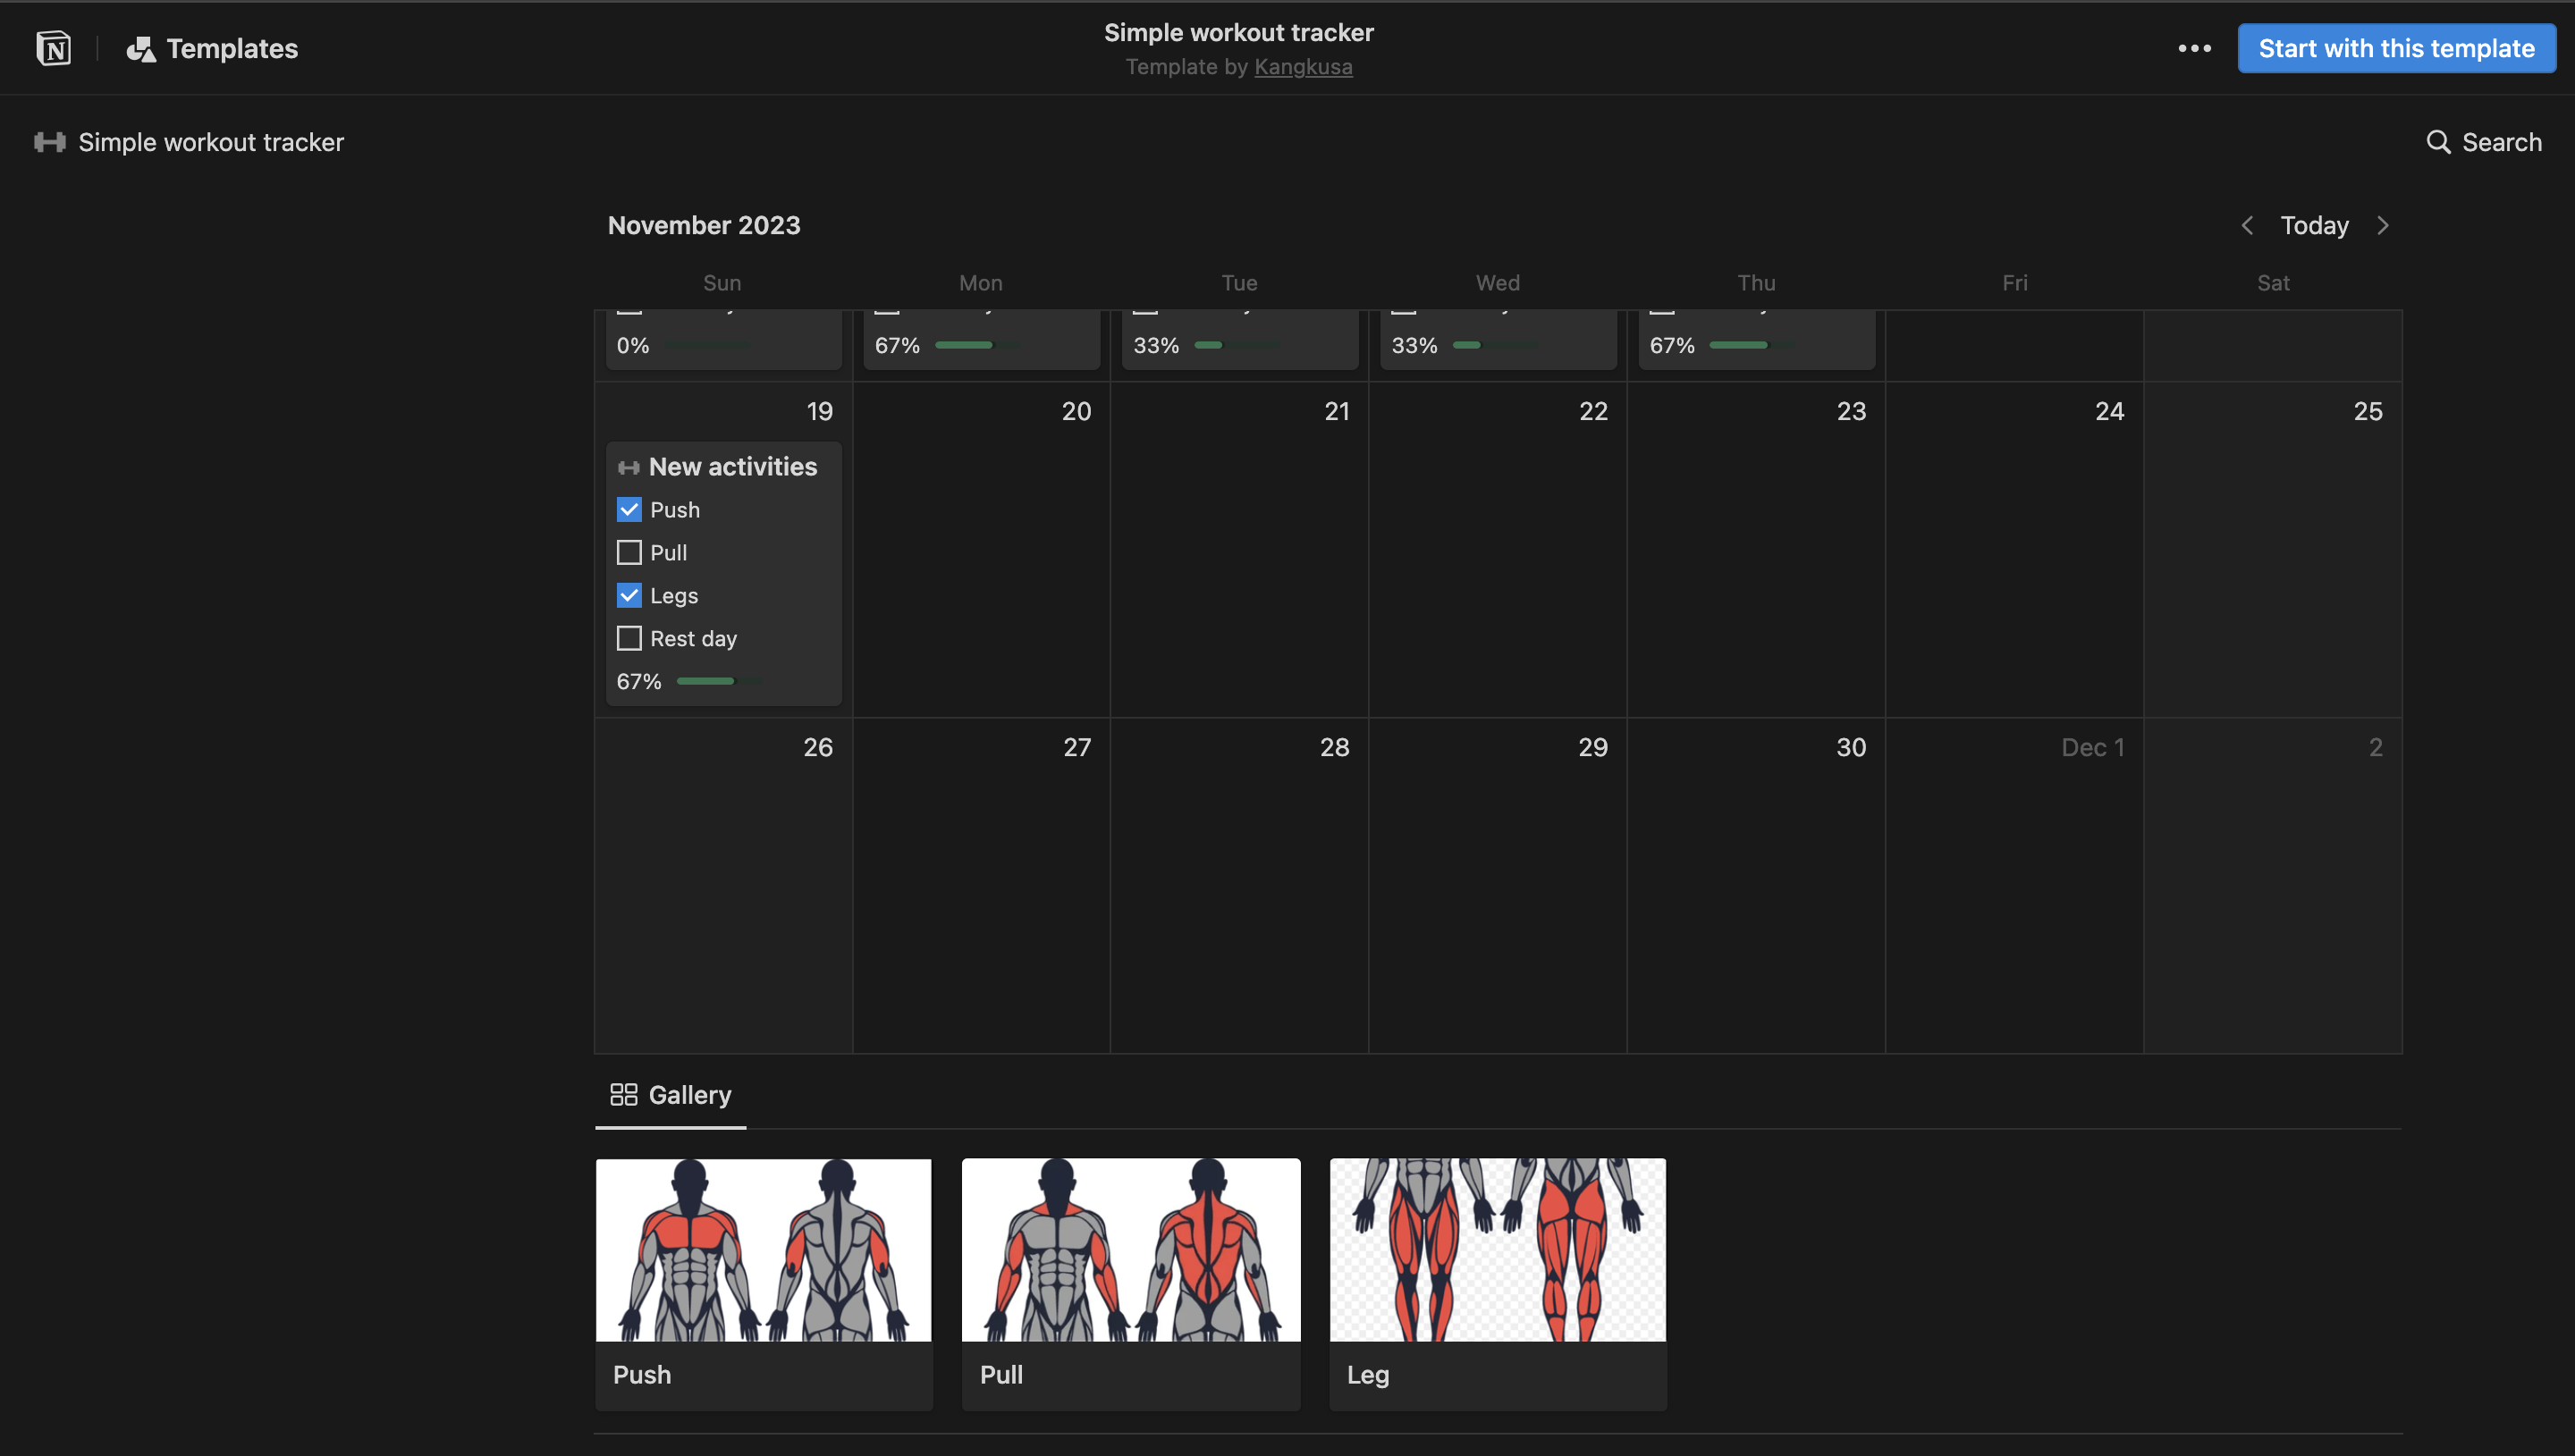Select calendar day 24

[x=2109, y=411]
